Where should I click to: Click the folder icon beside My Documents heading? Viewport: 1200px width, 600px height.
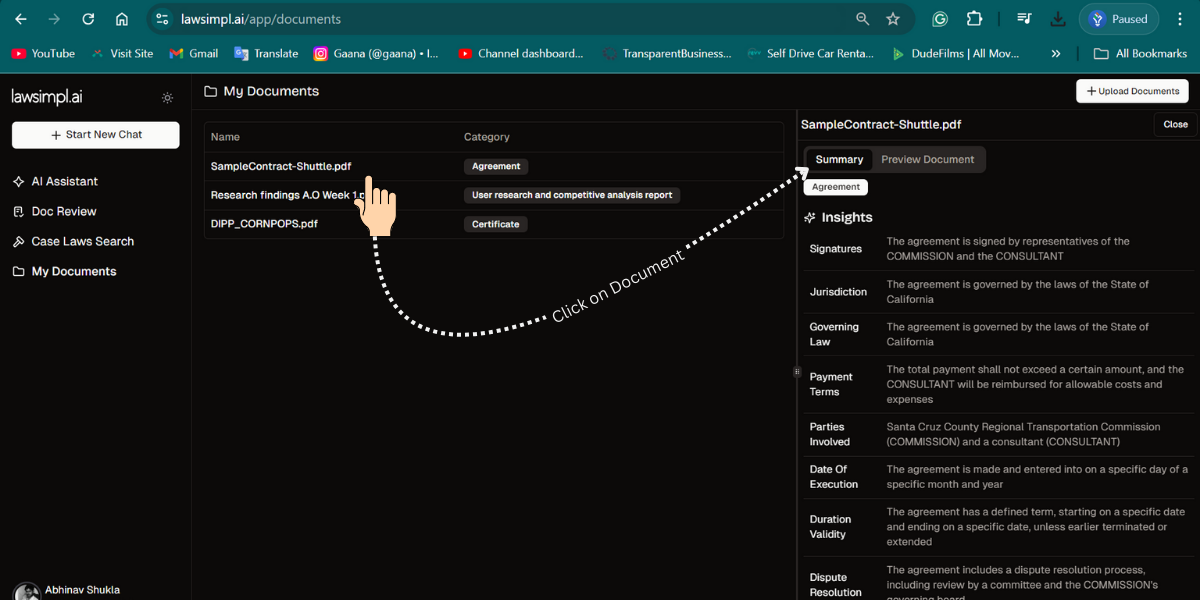[210, 91]
